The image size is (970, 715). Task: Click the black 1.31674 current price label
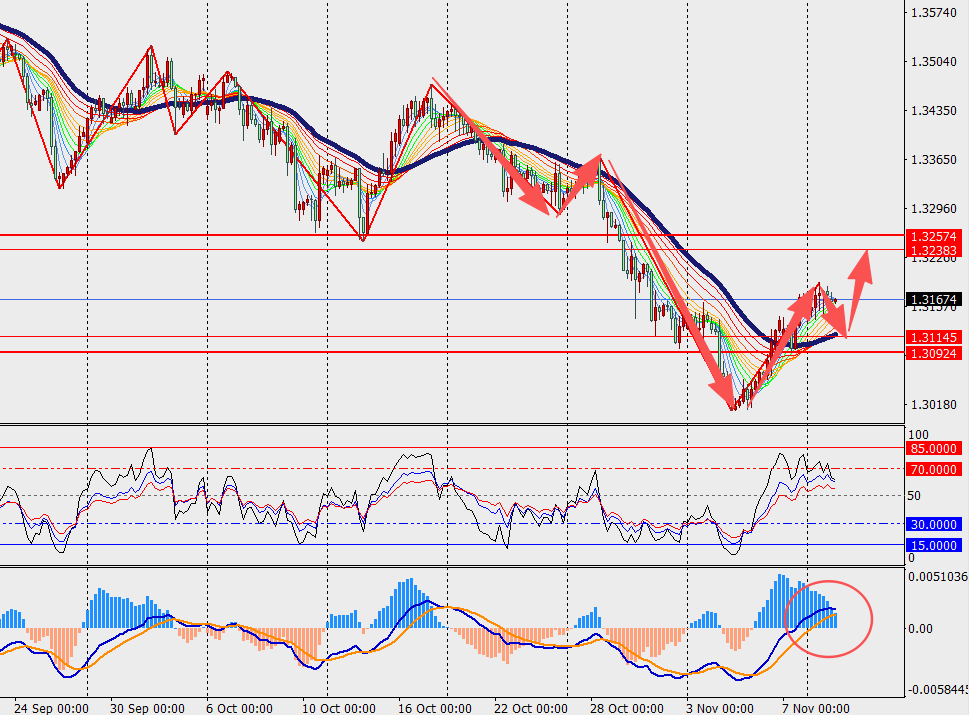point(935,299)
